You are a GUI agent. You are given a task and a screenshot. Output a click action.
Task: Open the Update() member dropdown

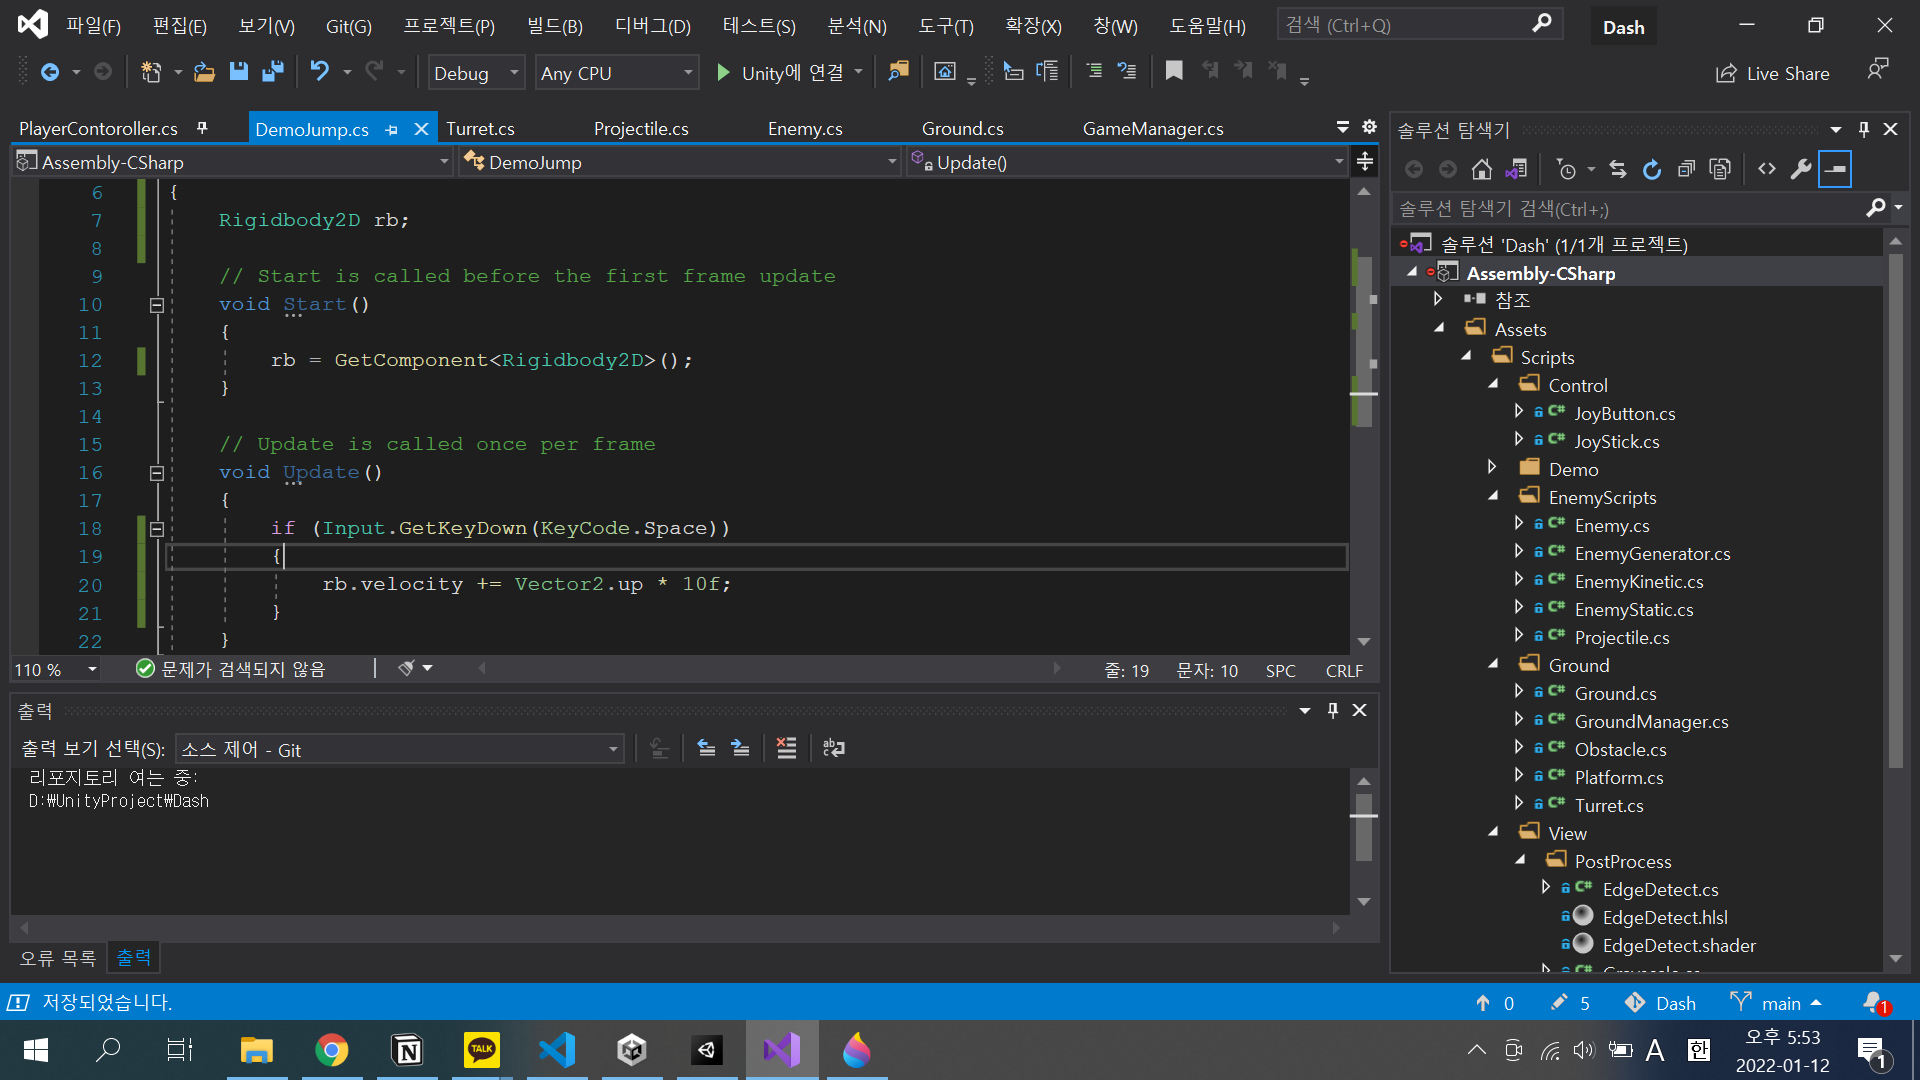(1129, 162)
